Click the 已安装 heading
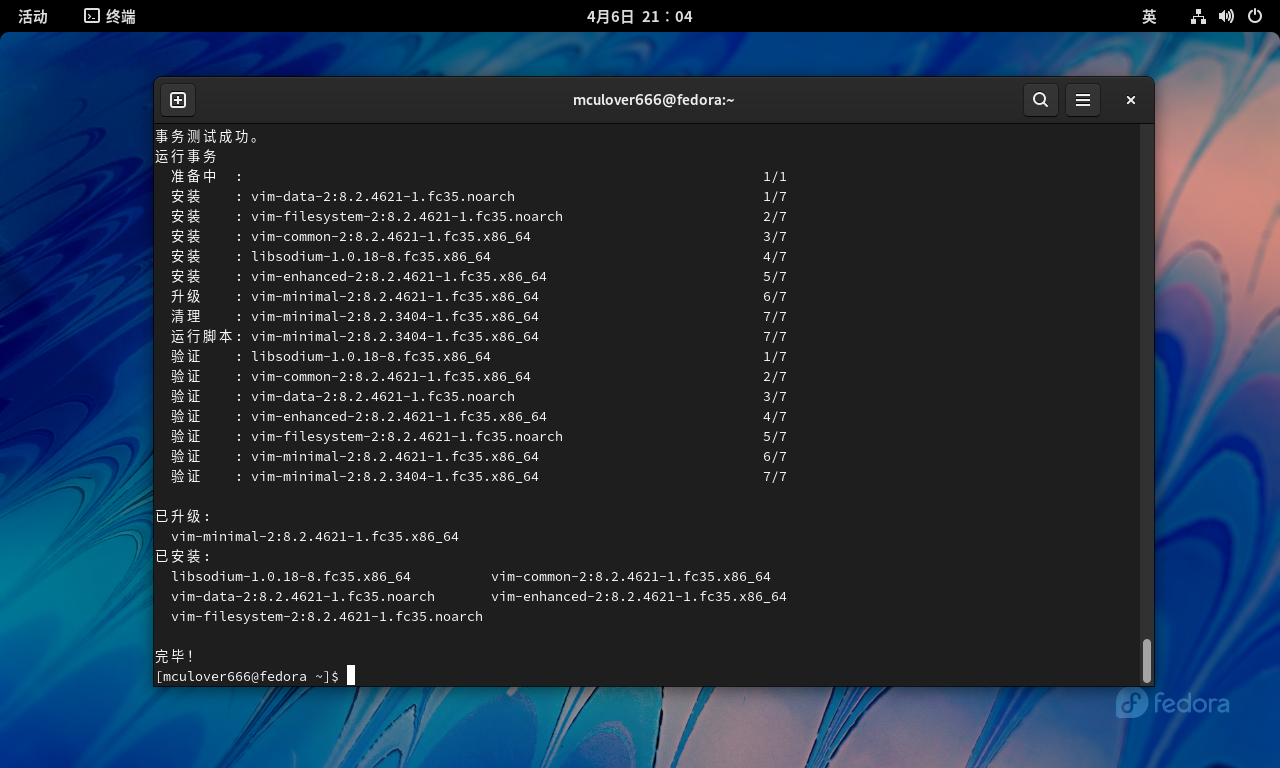The image size is (1280, 768). pyautogui.click(x=184, y=556)
